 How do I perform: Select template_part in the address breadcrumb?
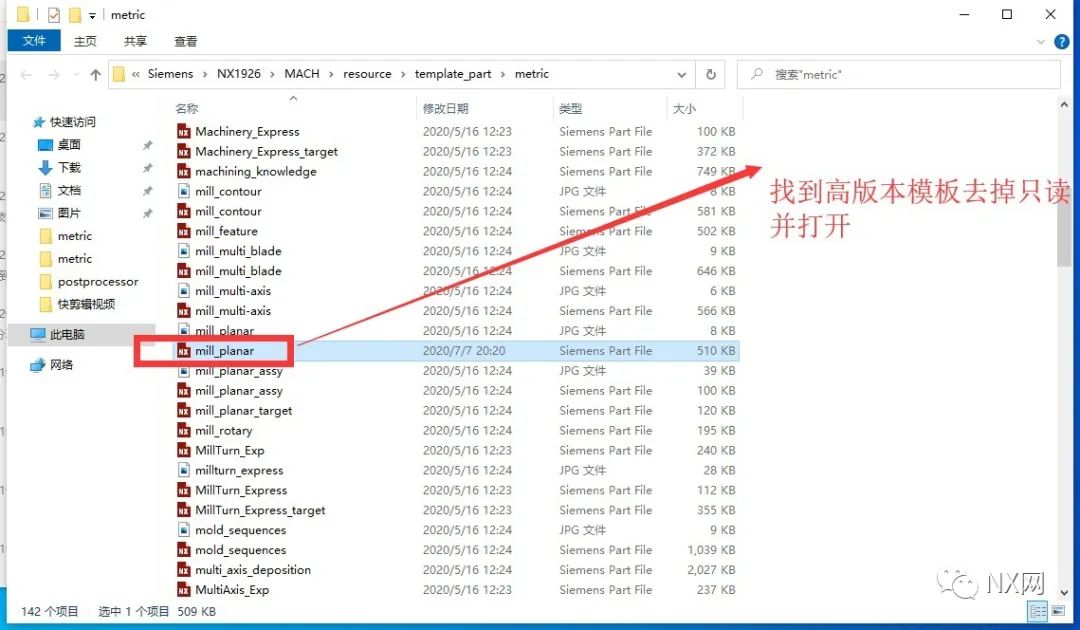pyautogui.click(x=453, y=74)
